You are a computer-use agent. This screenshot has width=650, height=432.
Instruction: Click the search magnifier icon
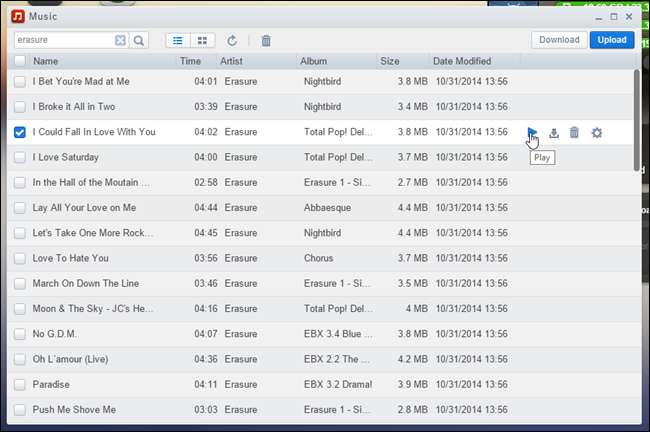139,40
